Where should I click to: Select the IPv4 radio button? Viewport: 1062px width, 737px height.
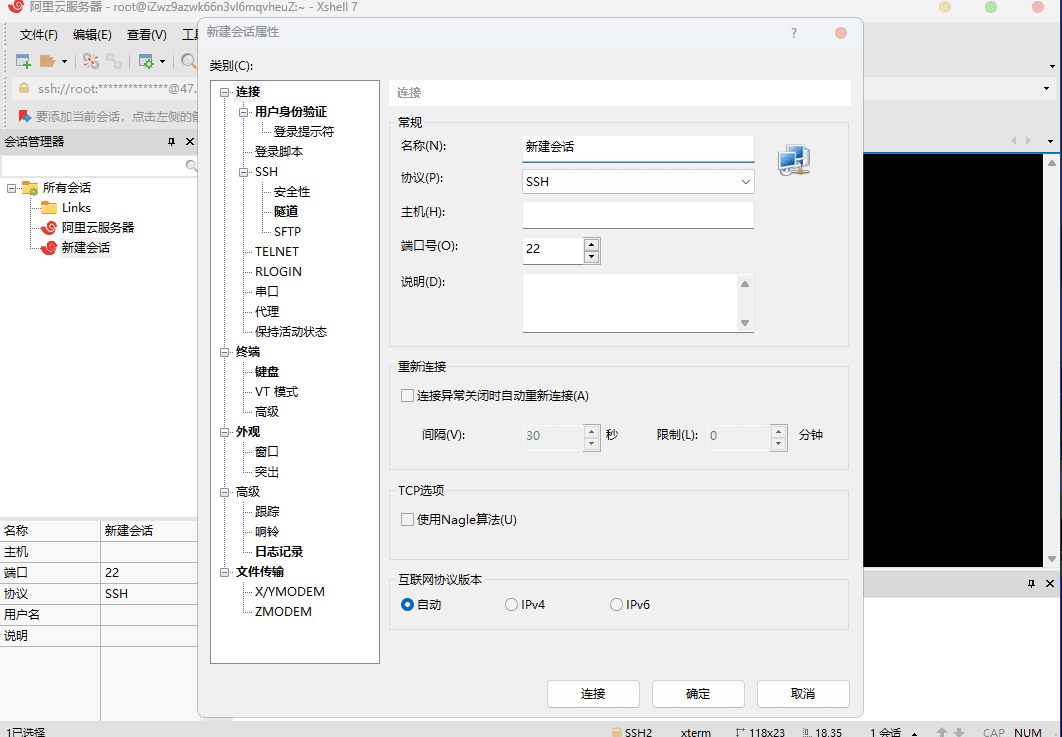(x=511, y=604)
